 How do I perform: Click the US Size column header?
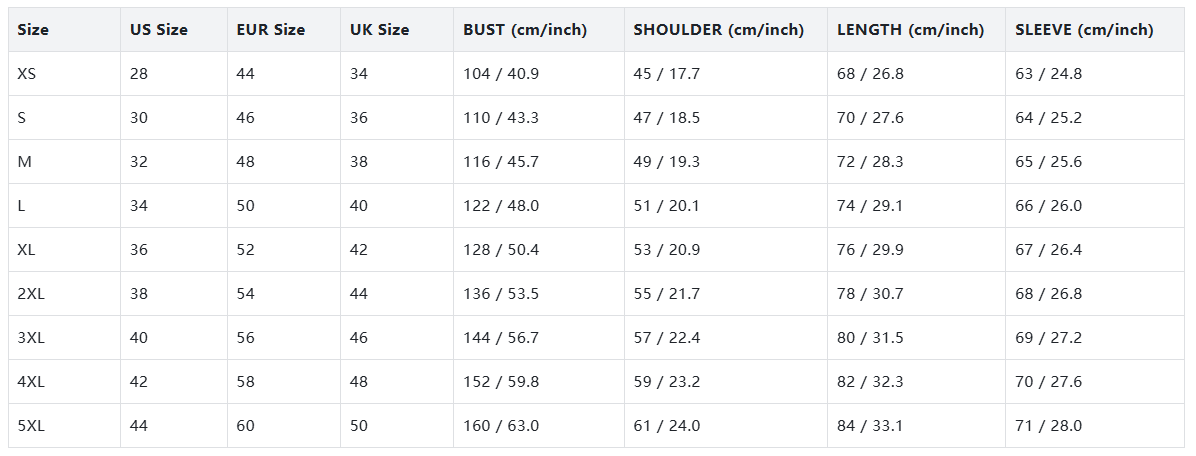158,30
